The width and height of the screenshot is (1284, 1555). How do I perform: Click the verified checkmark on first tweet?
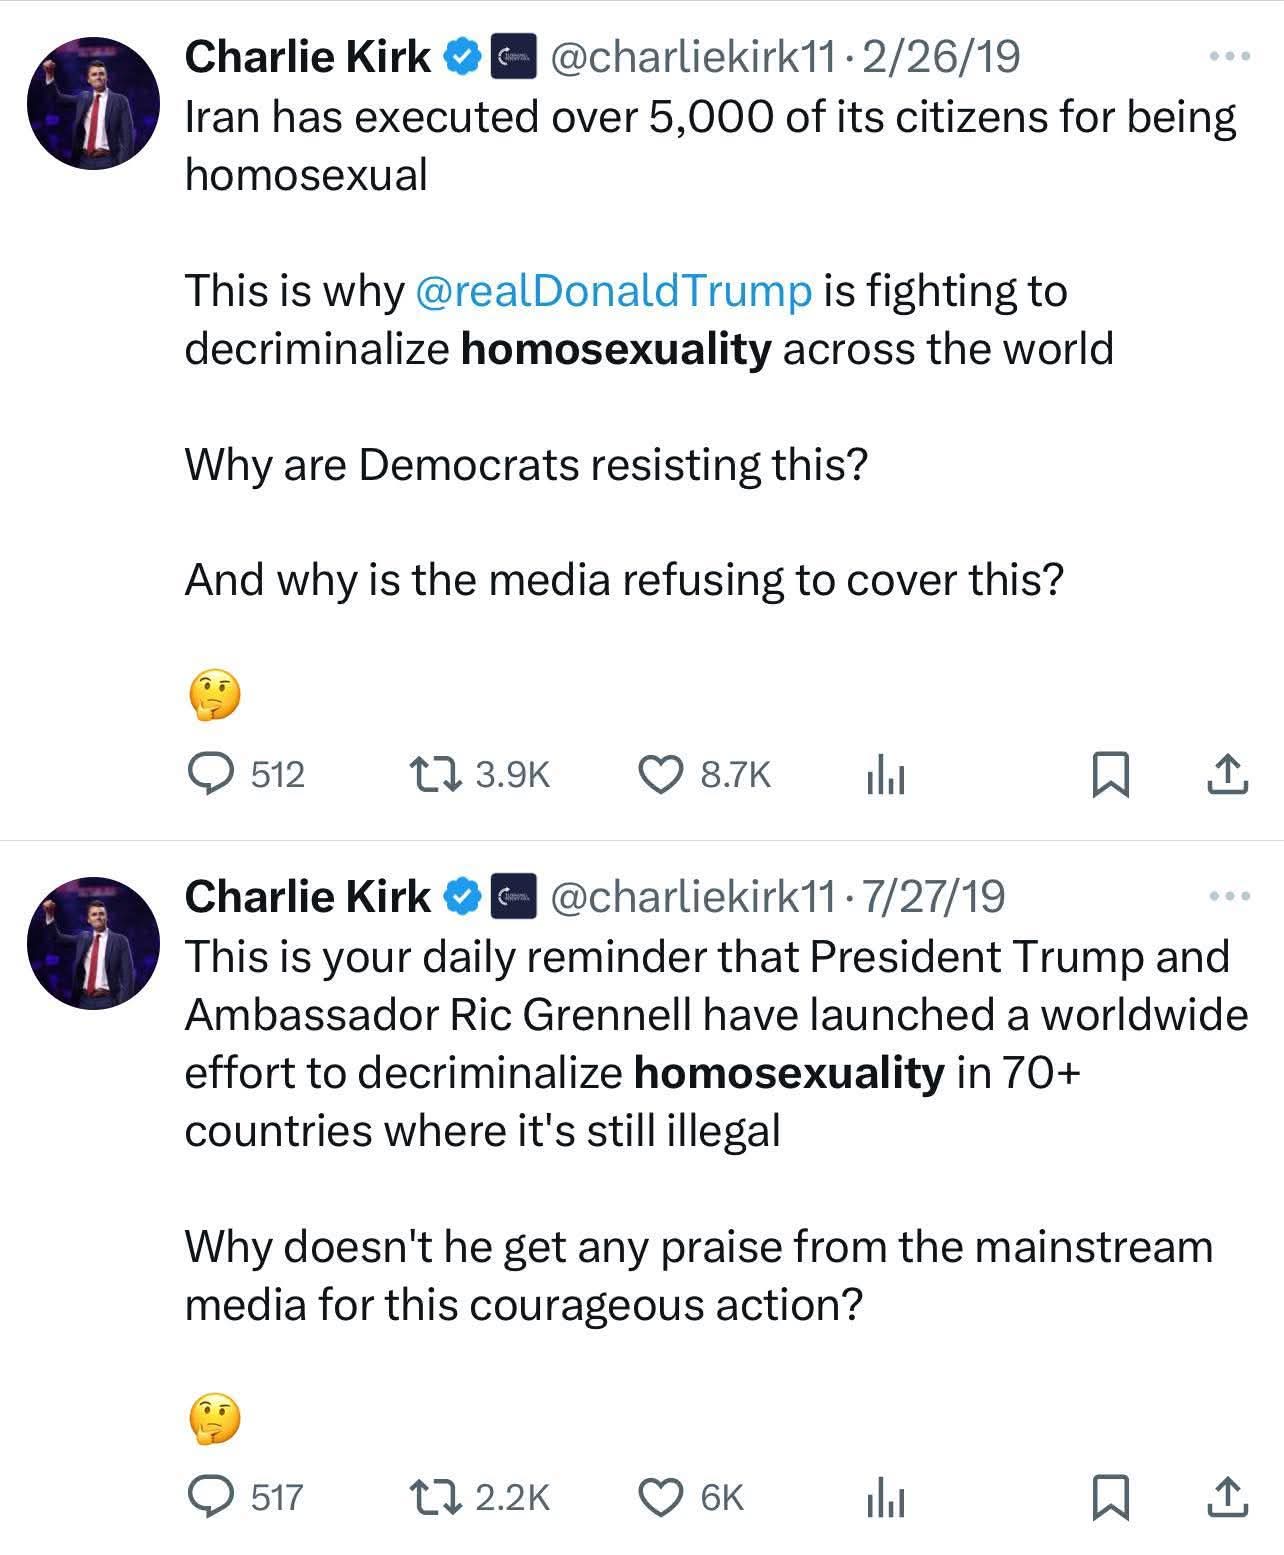click(461, 57)
